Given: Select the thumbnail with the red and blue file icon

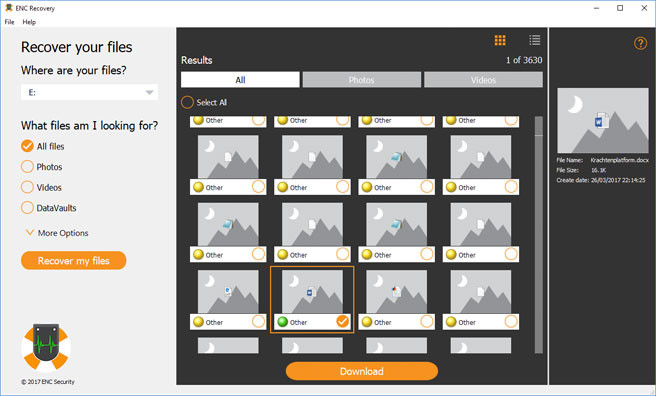Looking at the screenshot, I should [397, 291].
